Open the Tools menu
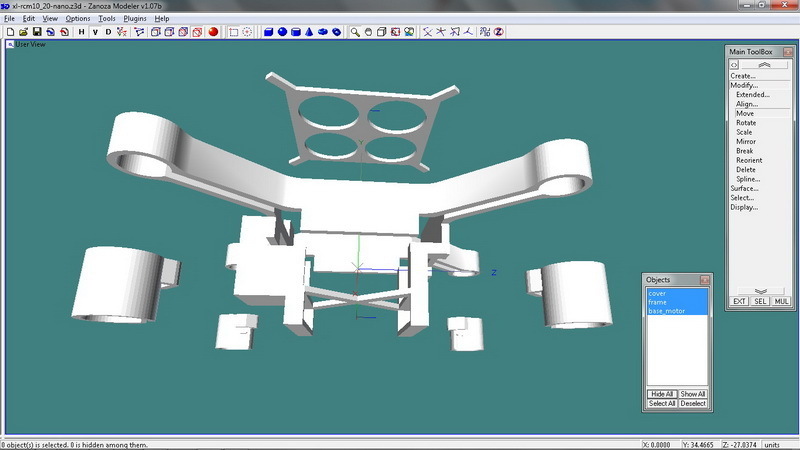 point(107,18)
